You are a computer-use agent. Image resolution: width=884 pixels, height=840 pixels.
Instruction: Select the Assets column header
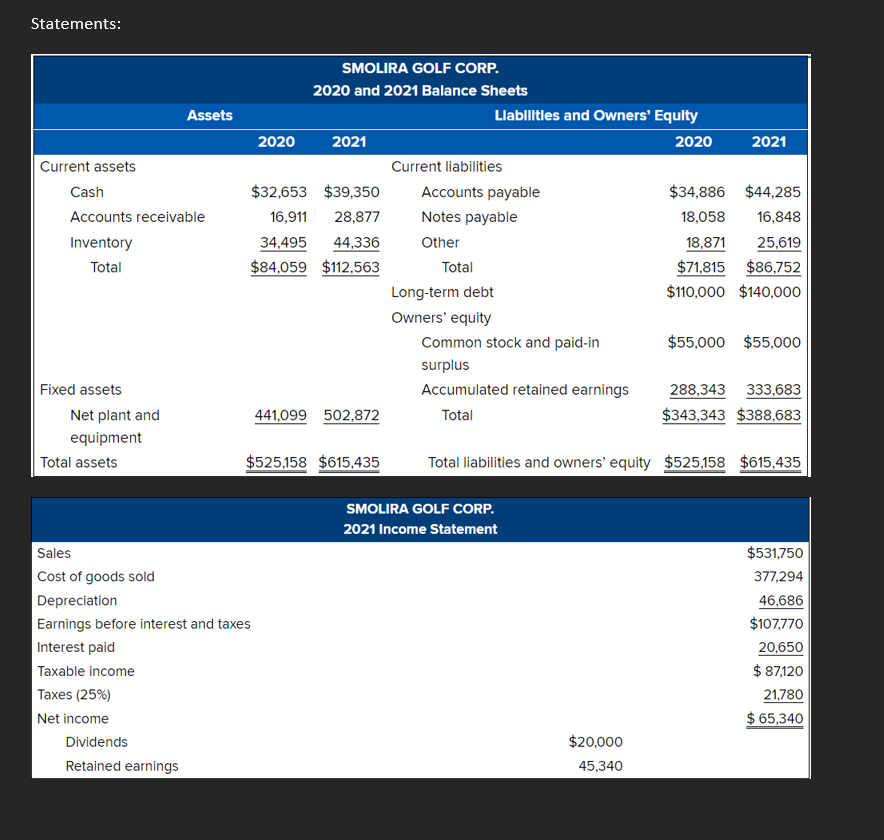209,116
